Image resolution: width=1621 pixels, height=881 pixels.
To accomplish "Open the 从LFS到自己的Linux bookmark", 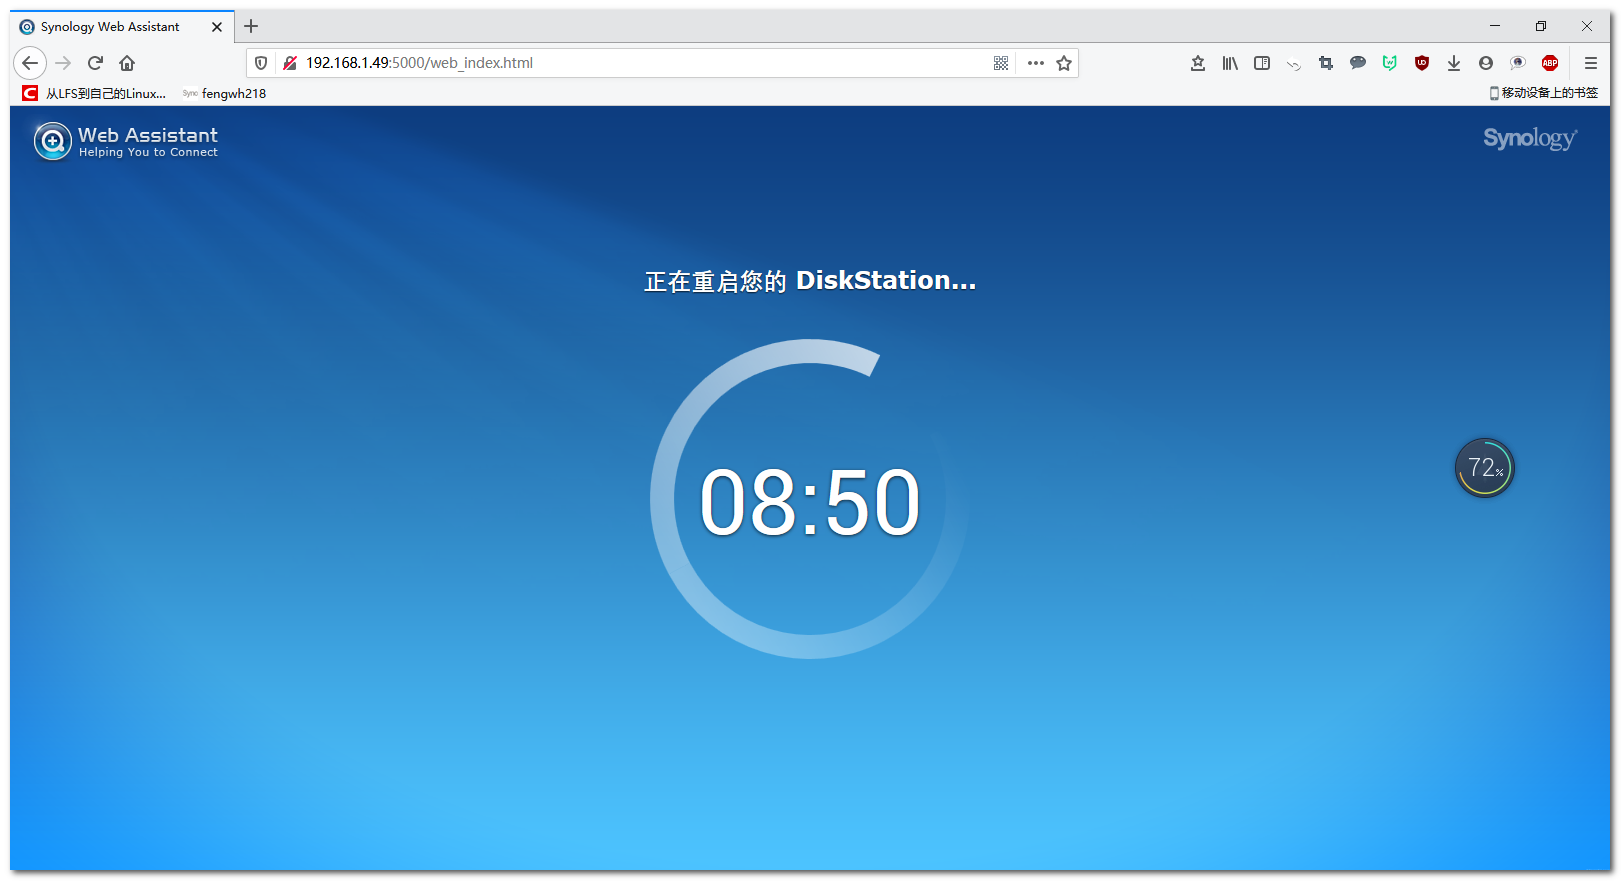I will (95, 93).
